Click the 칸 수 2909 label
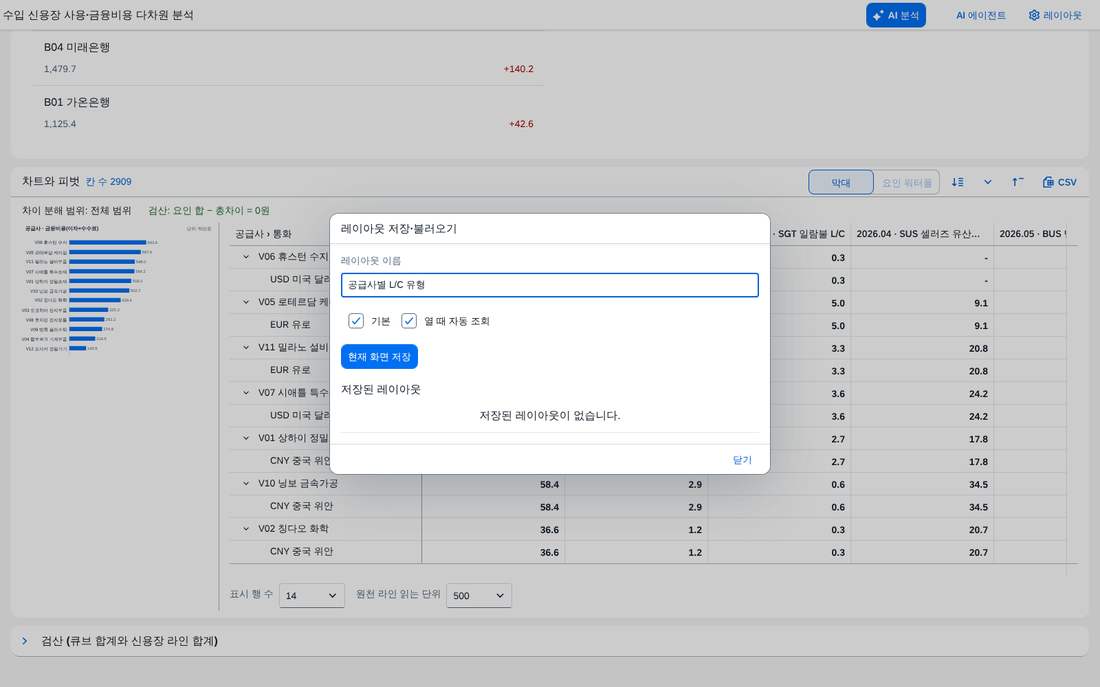The image size is (1100, 687). (109, 182)
